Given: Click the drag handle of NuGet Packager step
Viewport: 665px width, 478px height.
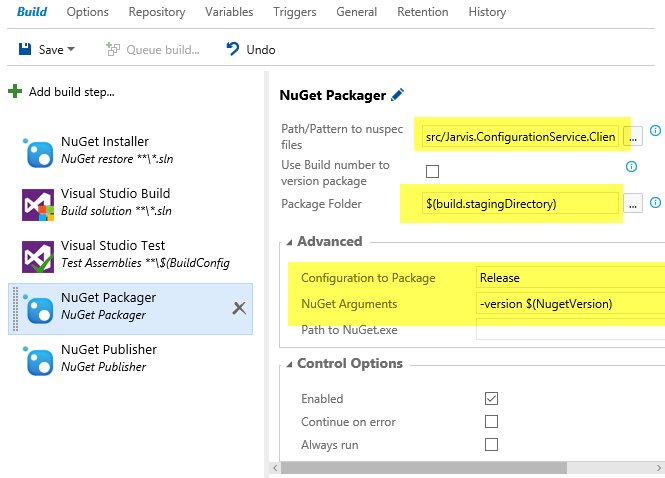Looking at the screenshot, I should 15,309.
